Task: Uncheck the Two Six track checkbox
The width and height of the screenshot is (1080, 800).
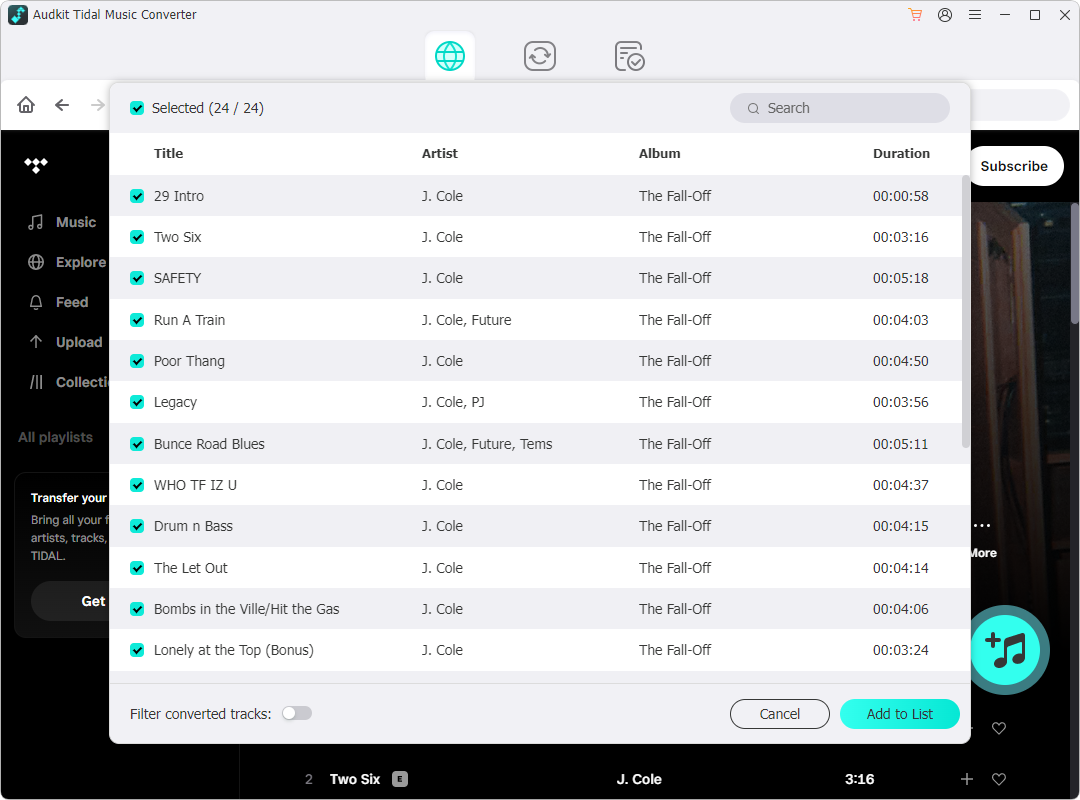Action: coord(137,237)
